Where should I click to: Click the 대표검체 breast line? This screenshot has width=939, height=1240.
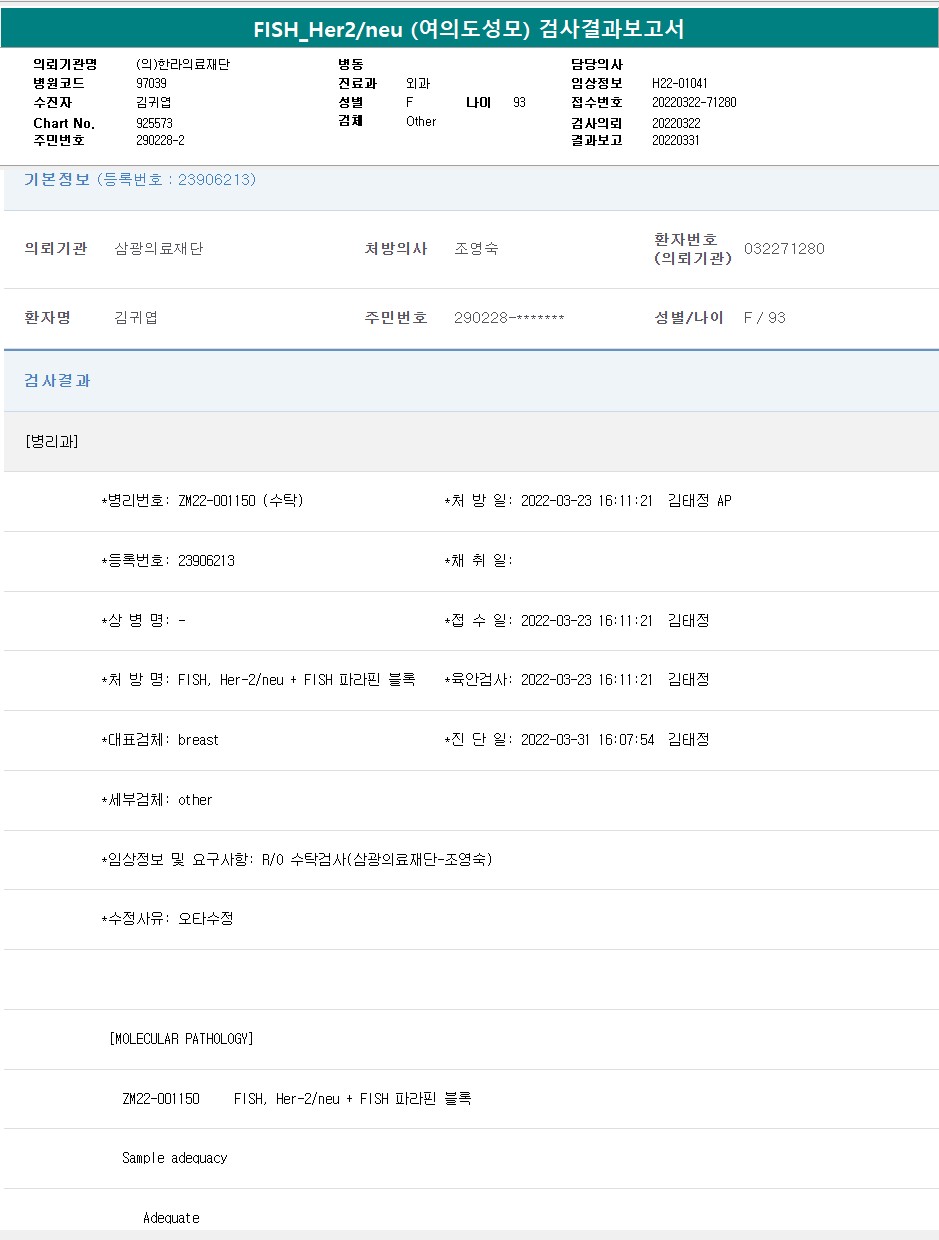coord(160,740)
